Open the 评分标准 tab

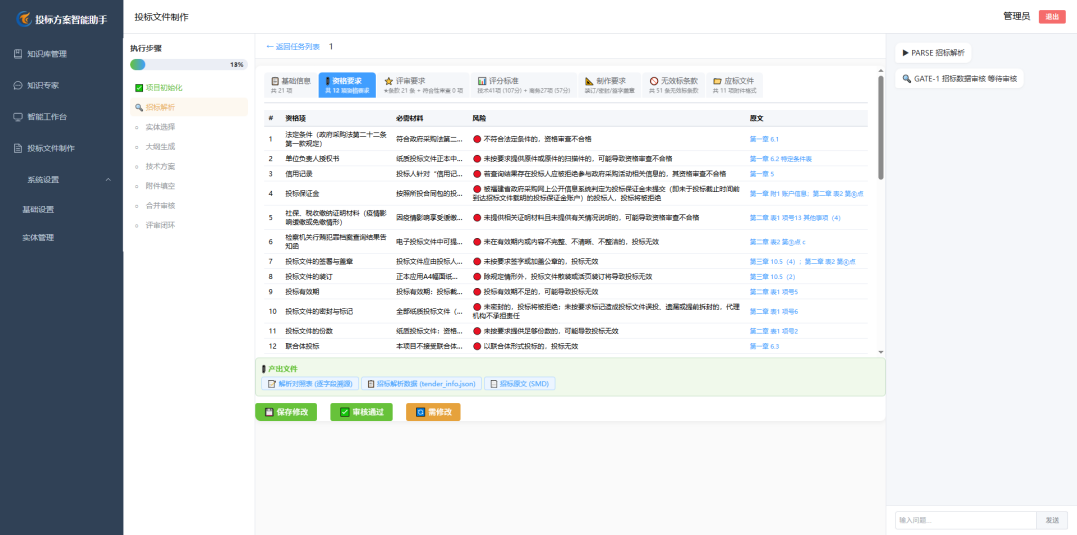point(523,84)
